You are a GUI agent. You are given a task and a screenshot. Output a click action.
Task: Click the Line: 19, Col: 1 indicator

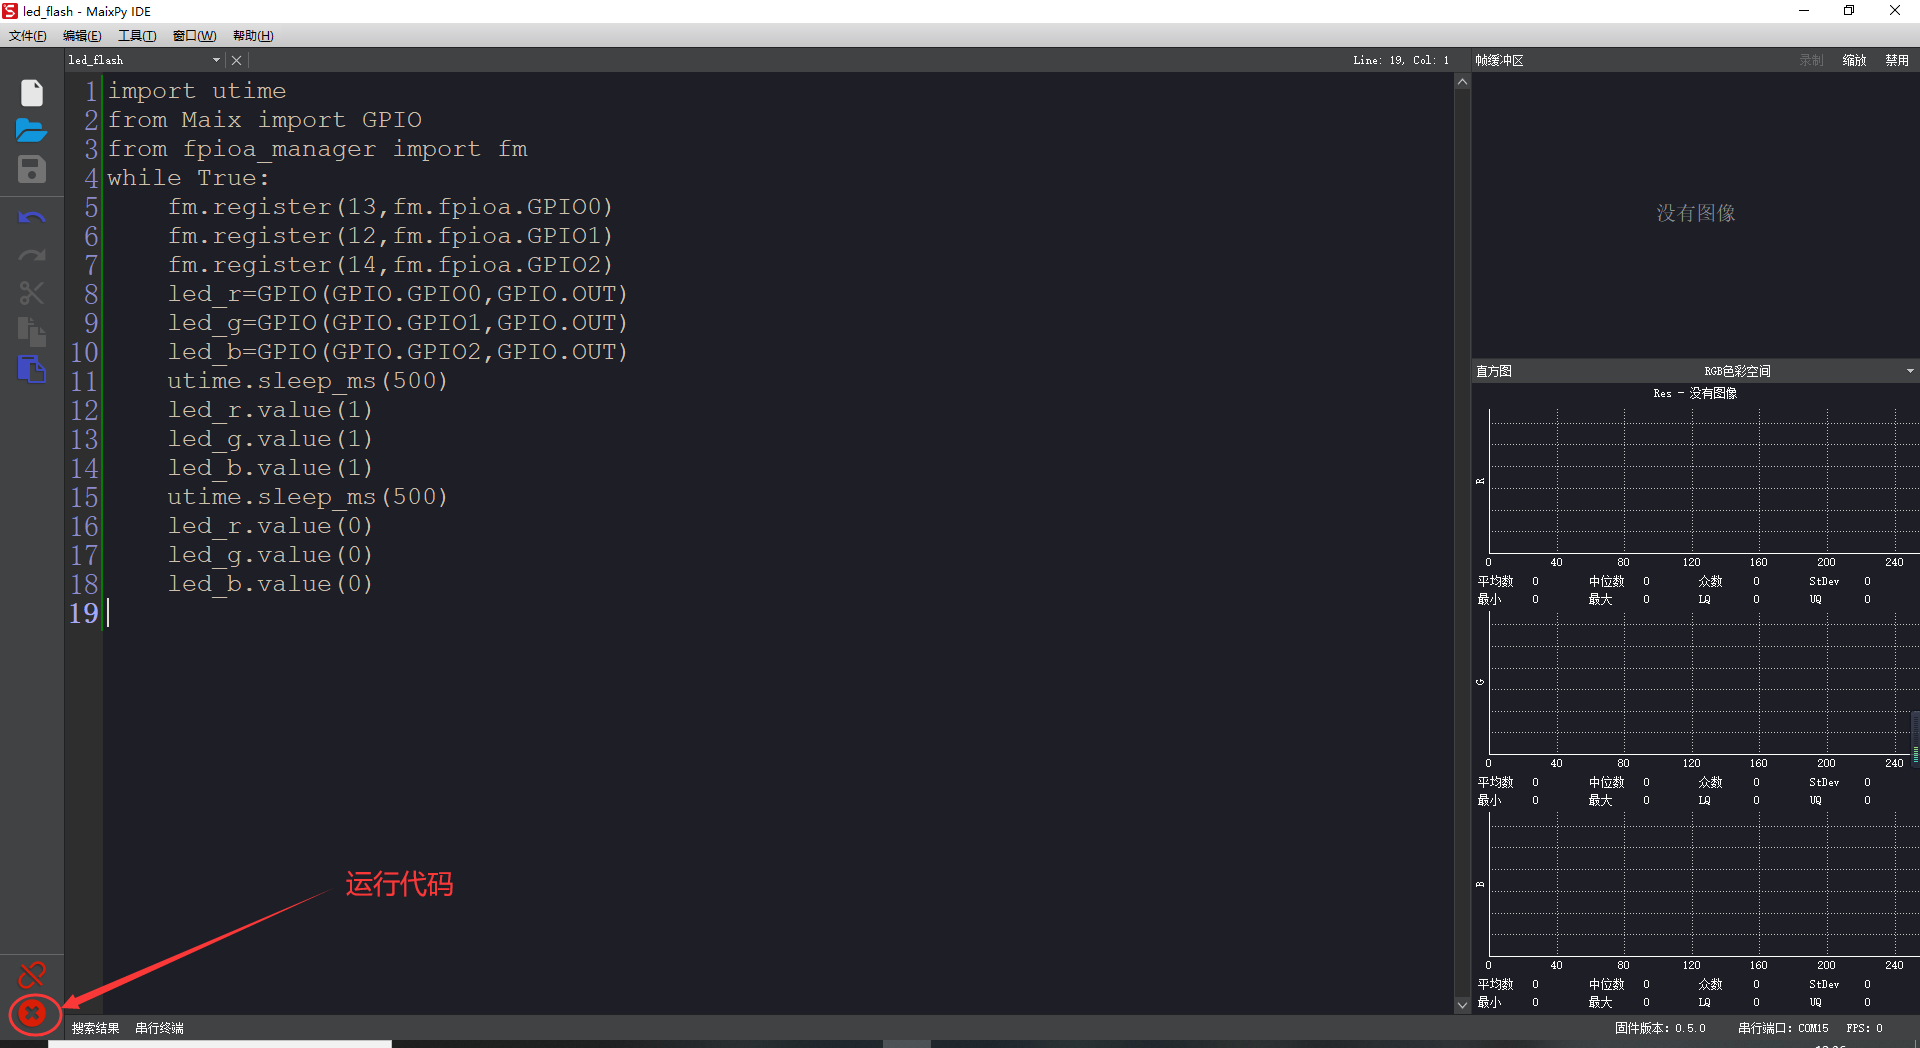tap(1401, 60)
